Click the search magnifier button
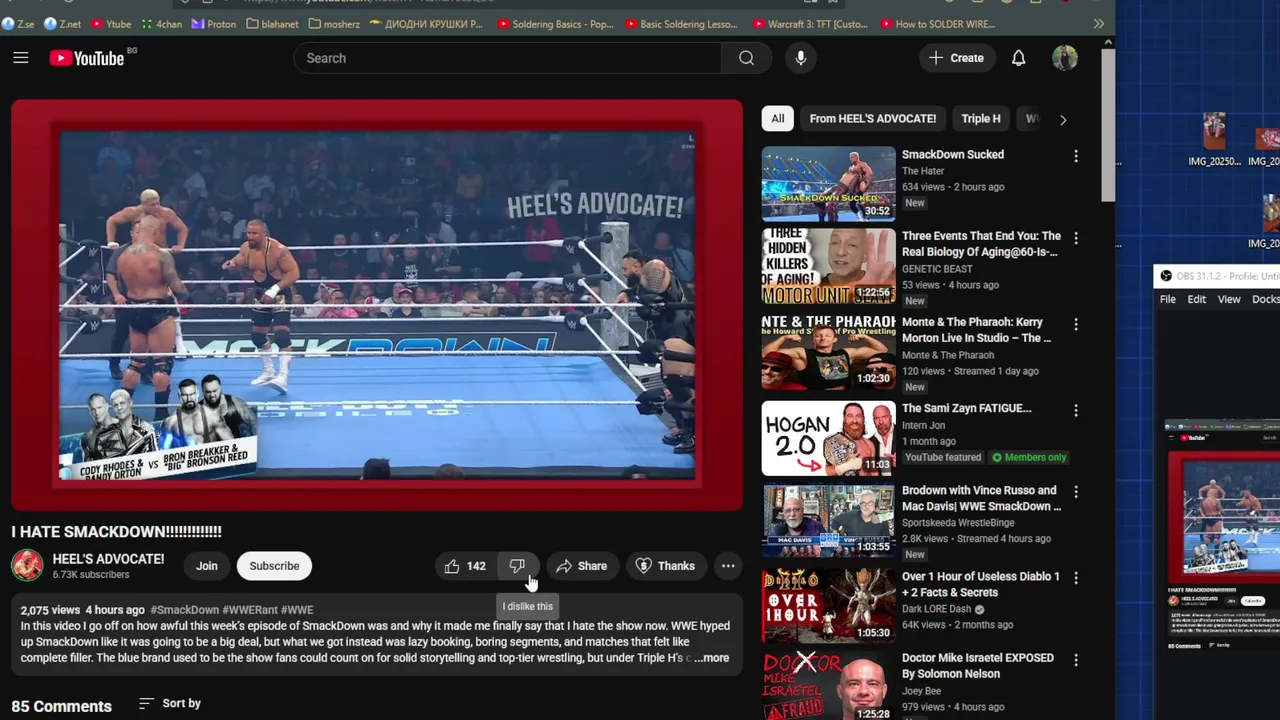 (746, 58)
